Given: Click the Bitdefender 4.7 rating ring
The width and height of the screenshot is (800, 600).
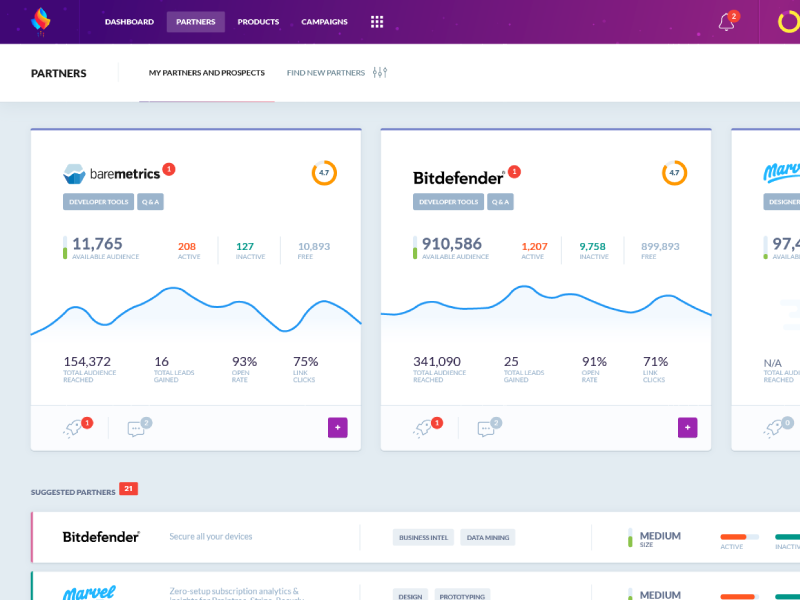Looking at the screenshot, I should [x=674, y=173].
